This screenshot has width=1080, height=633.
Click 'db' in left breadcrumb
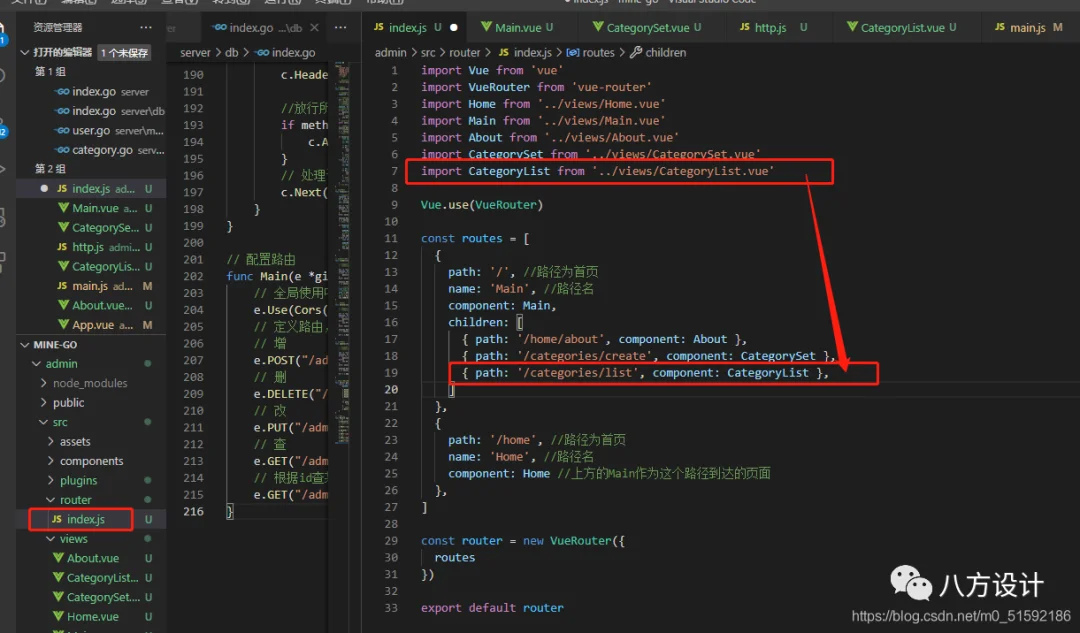click(231, 52)
